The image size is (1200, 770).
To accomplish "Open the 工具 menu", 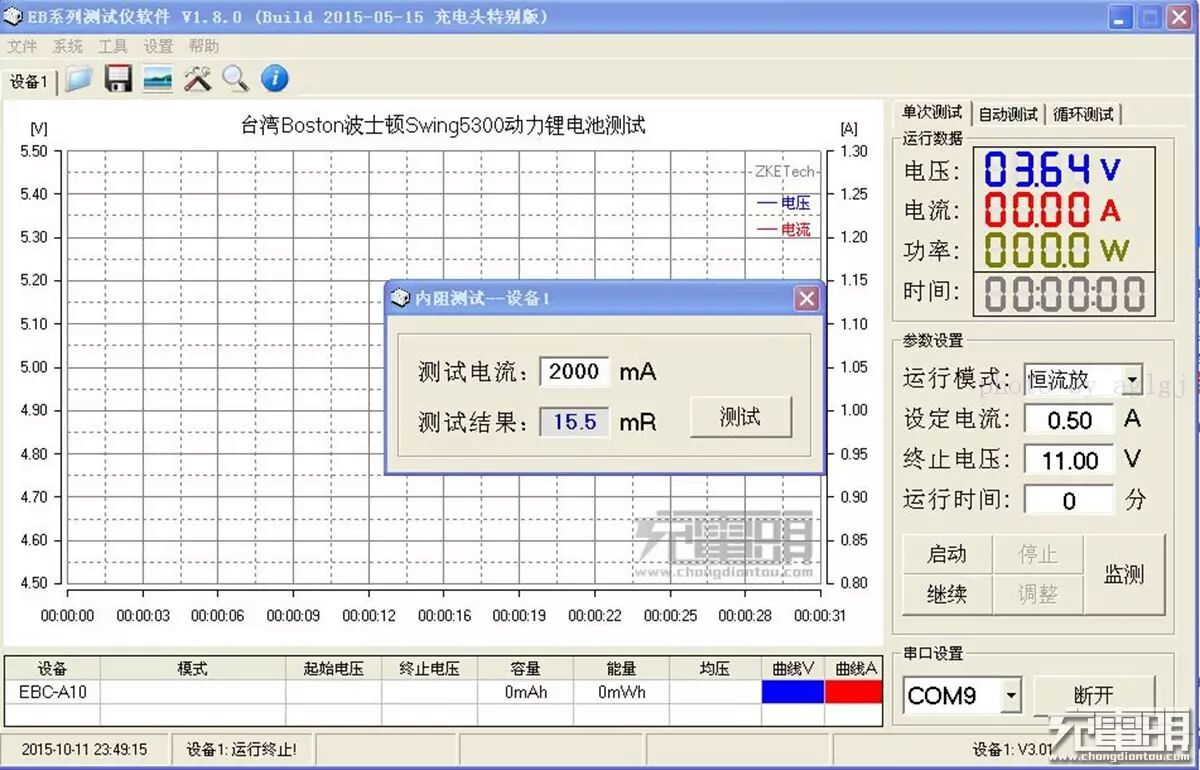I will tap(112, 46).
